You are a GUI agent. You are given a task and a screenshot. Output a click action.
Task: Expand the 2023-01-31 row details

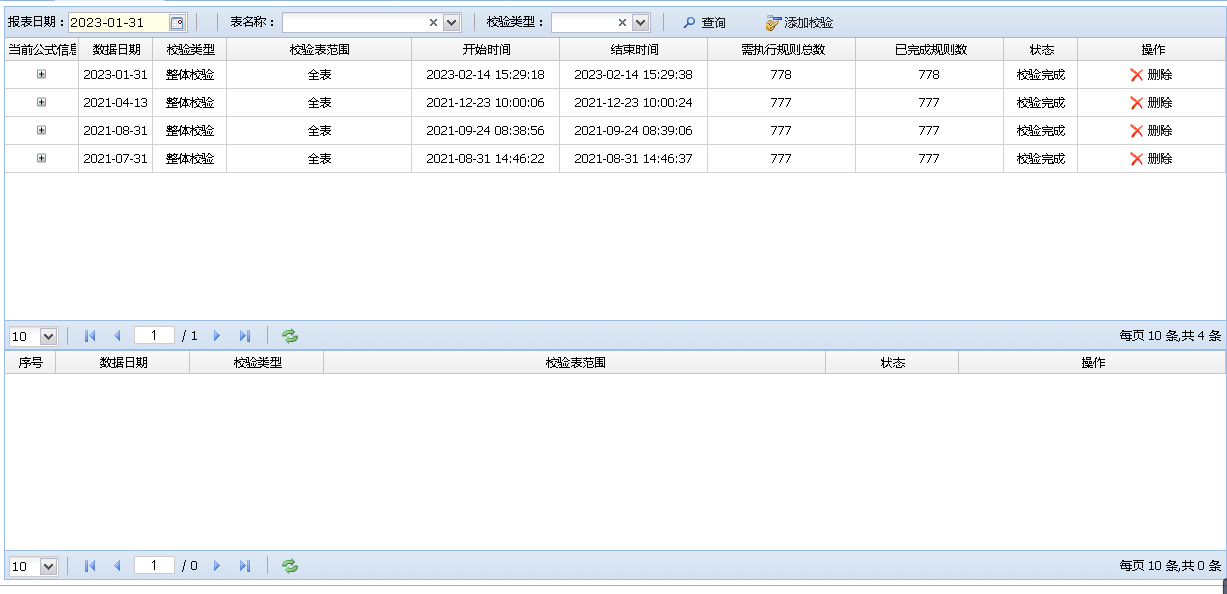click(x=41, y=75)
